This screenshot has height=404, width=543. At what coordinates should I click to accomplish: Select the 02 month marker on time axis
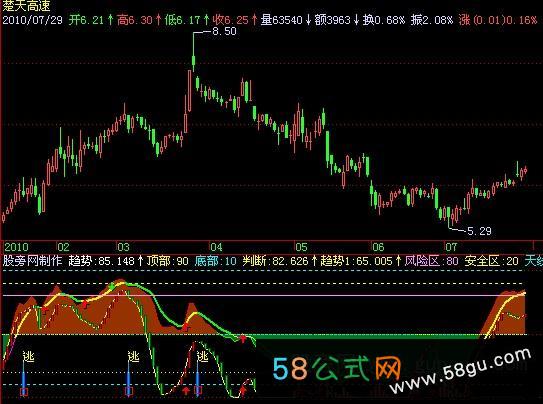(x=63, y=247)
